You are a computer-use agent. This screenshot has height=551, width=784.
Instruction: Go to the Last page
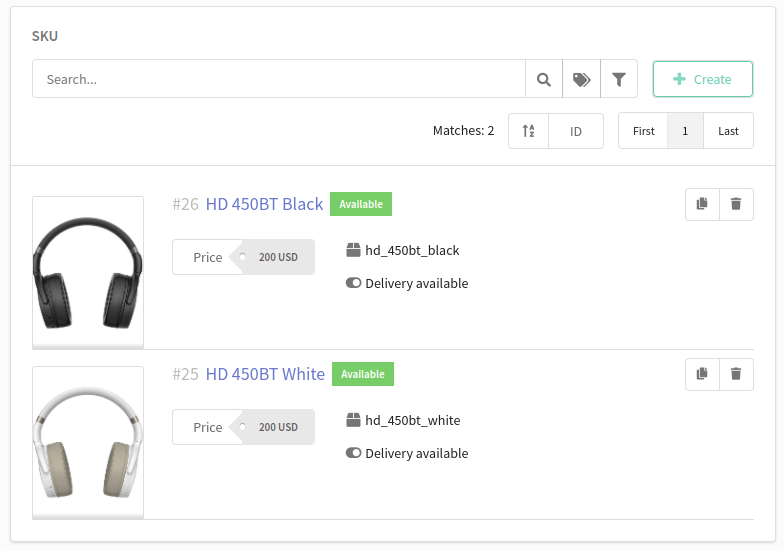(728, 131)
